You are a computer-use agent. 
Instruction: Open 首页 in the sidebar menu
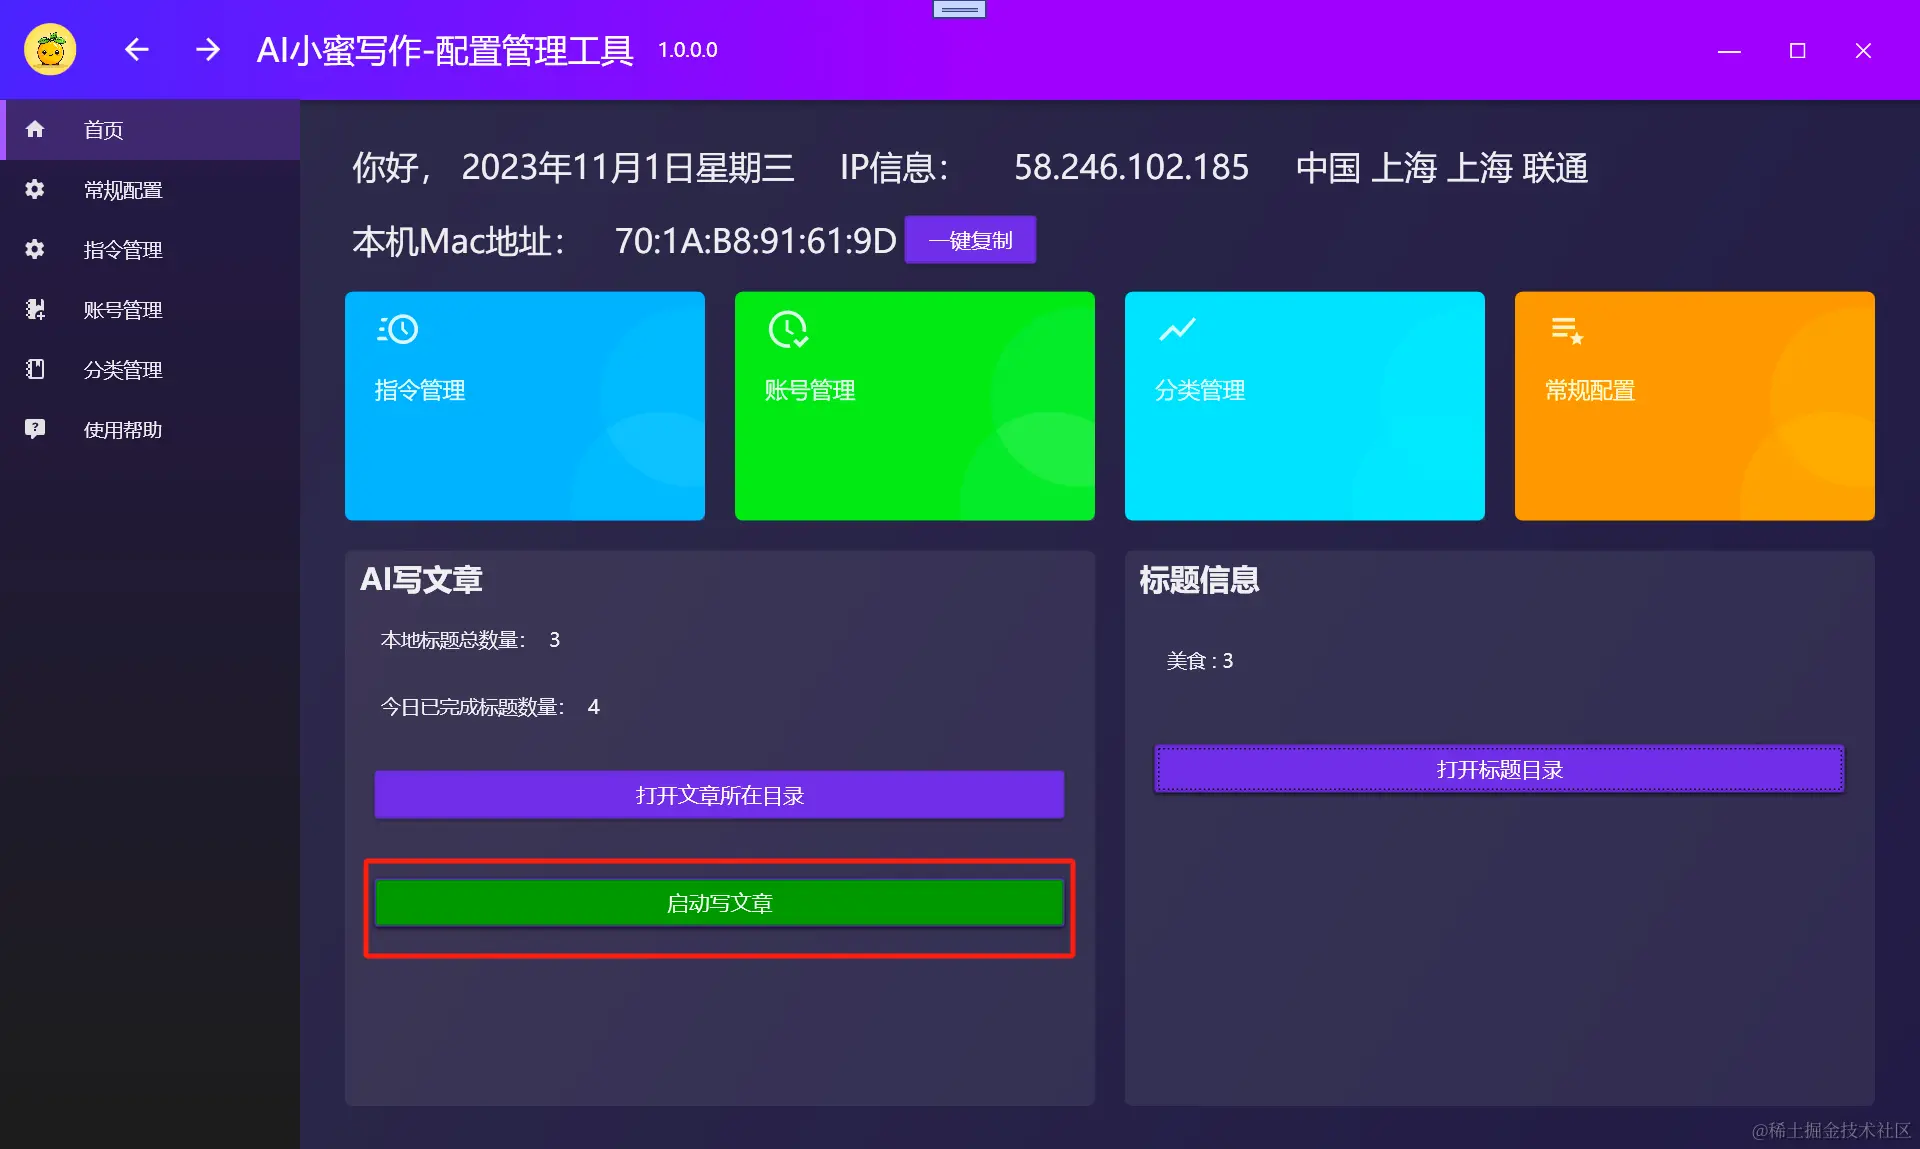coord(104,130)
